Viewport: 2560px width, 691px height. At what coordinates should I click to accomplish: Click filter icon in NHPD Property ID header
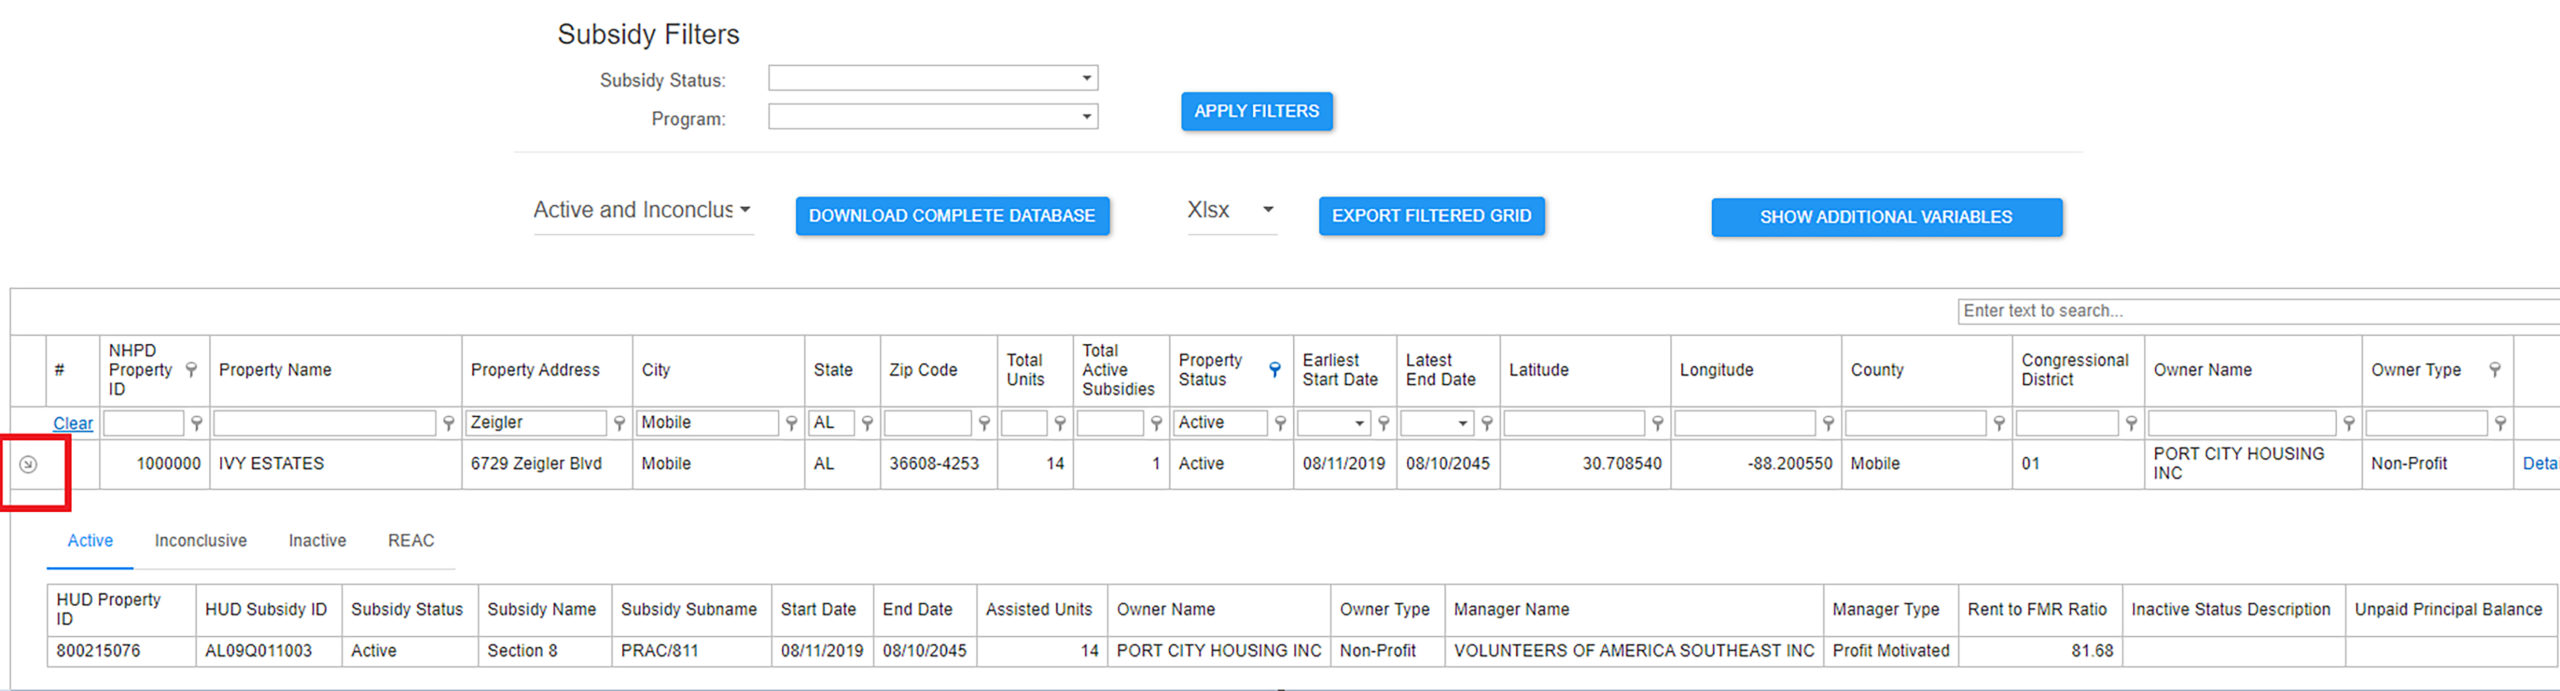tap(191, 370)
